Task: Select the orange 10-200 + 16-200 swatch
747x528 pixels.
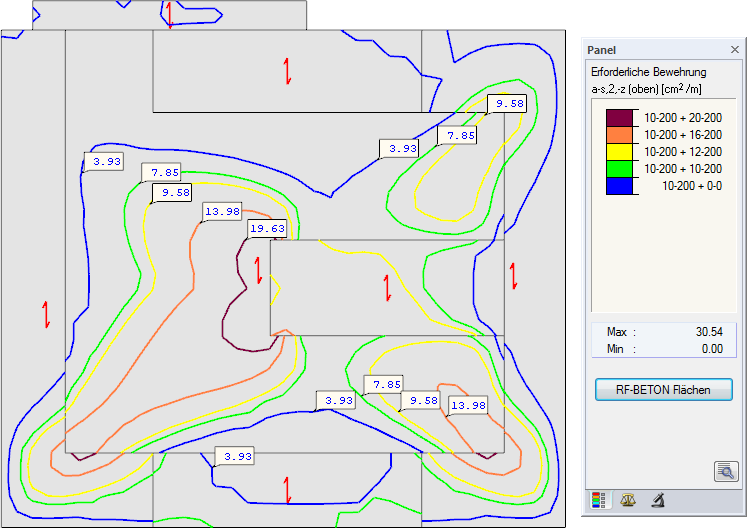Action: 619,135
